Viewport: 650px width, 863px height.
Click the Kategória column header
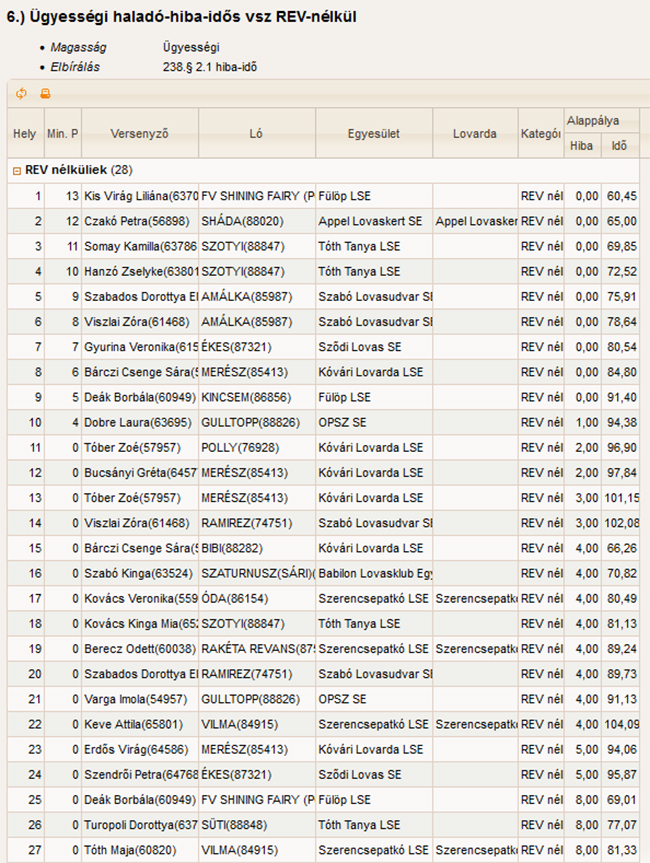point(540,134)
